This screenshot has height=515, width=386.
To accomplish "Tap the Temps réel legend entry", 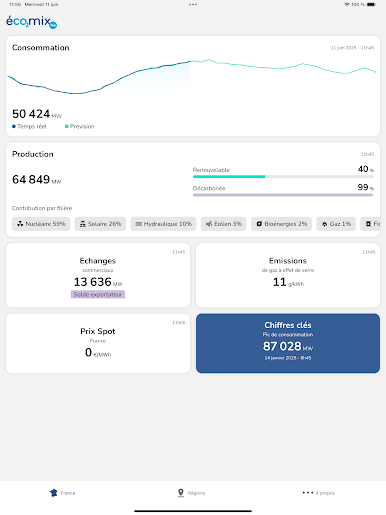I will (29, 126).
